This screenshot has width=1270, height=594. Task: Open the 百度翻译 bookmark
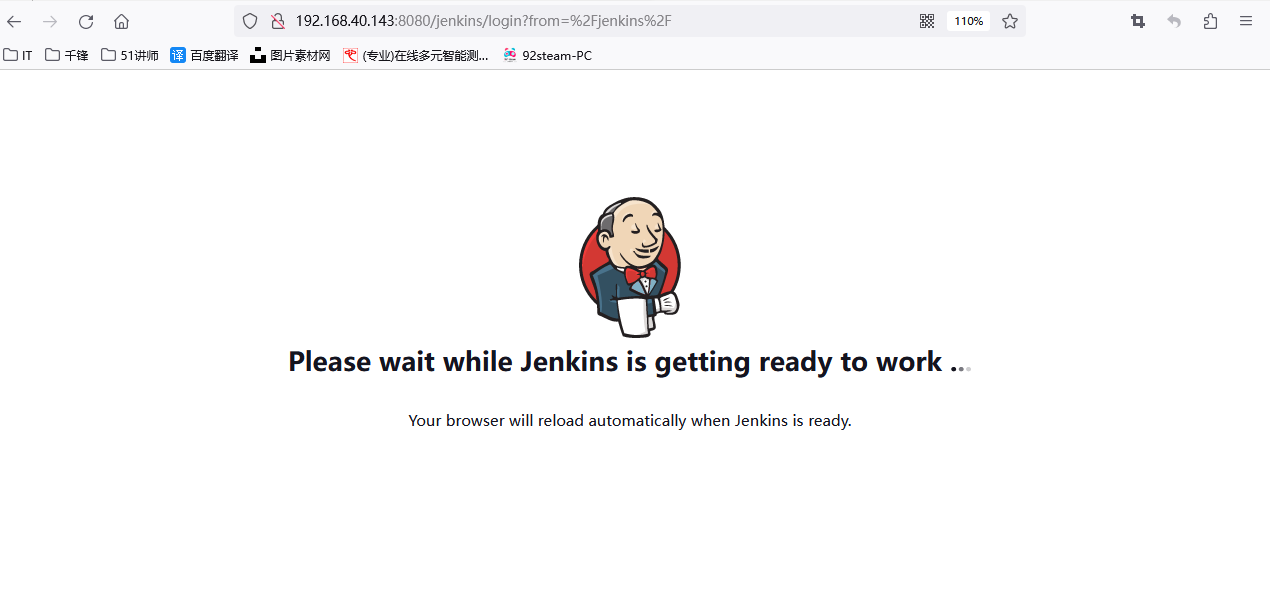point(204,55)
